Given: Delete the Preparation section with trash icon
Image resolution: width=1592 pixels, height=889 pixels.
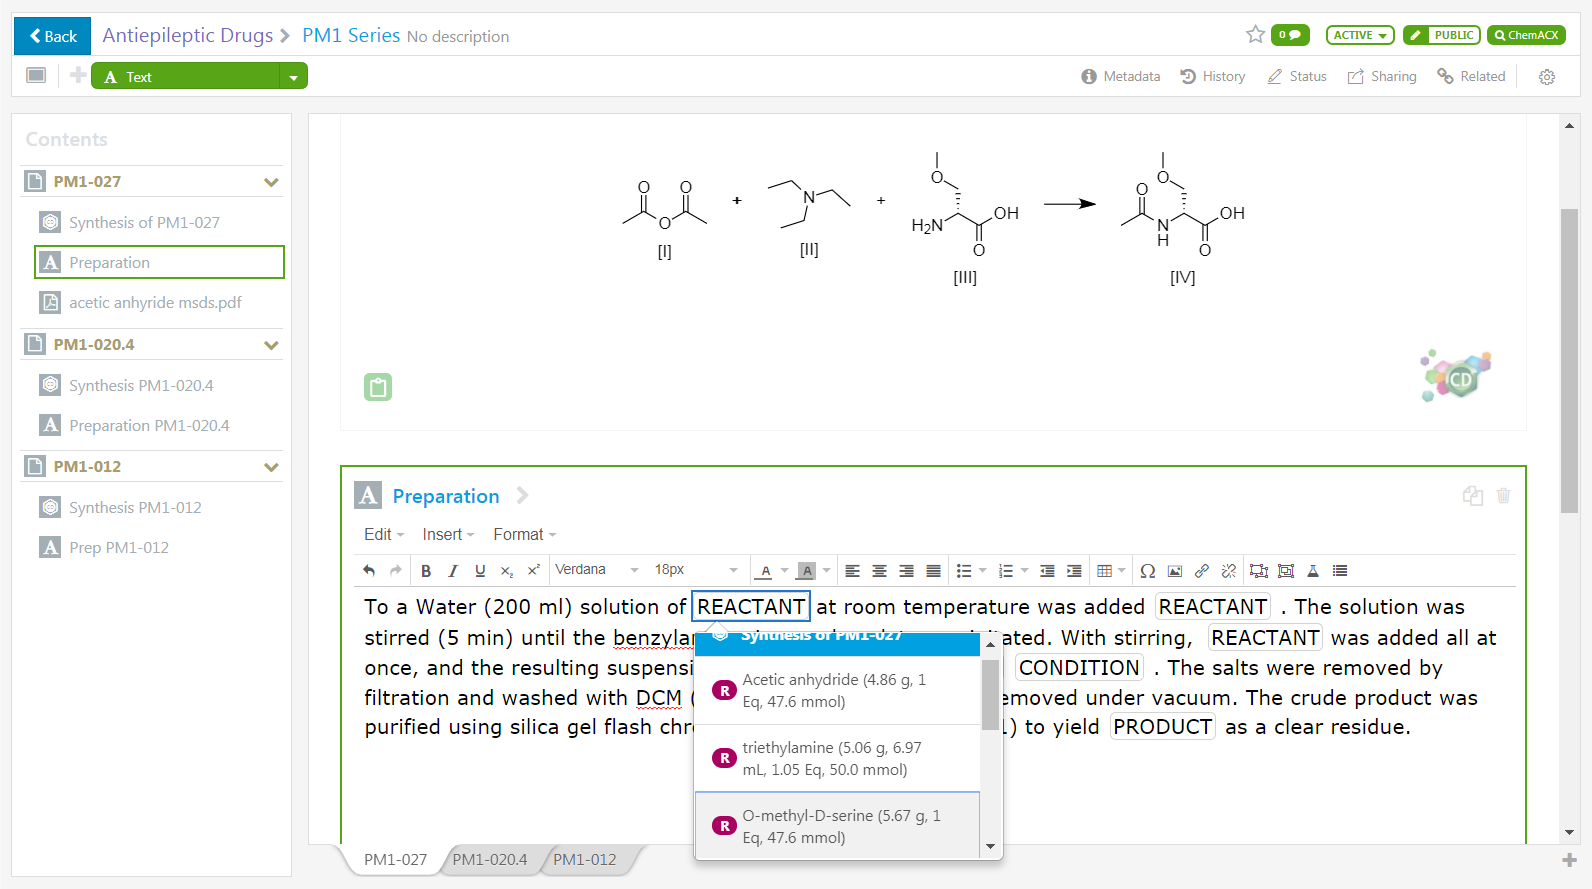Looking at the screenshot, I should click(x=1503, y=496).
